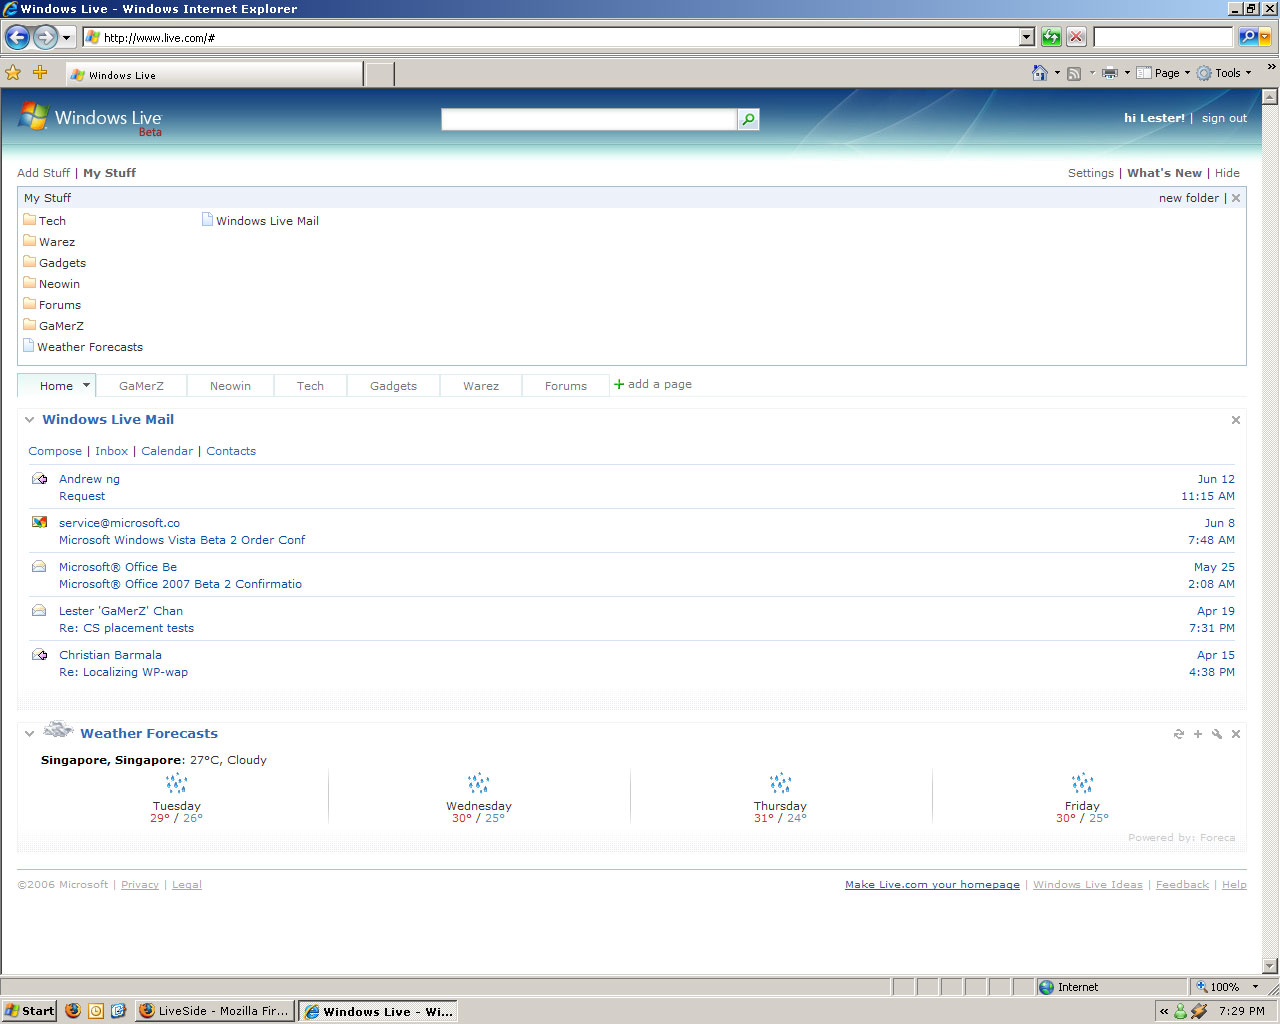This screenshot has height=1024, width=1280.
Task: Switch to the Neowin page tab
Action: pos(230,386)
